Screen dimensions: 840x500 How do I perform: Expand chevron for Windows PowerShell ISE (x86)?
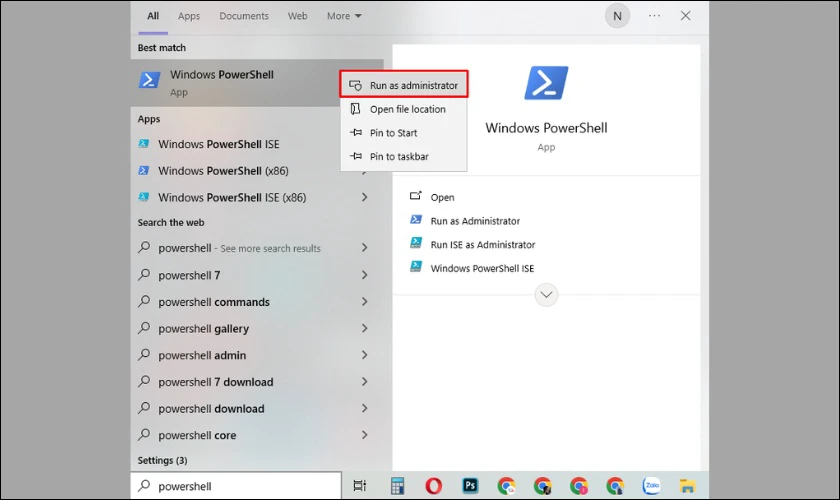pos(364,197)
